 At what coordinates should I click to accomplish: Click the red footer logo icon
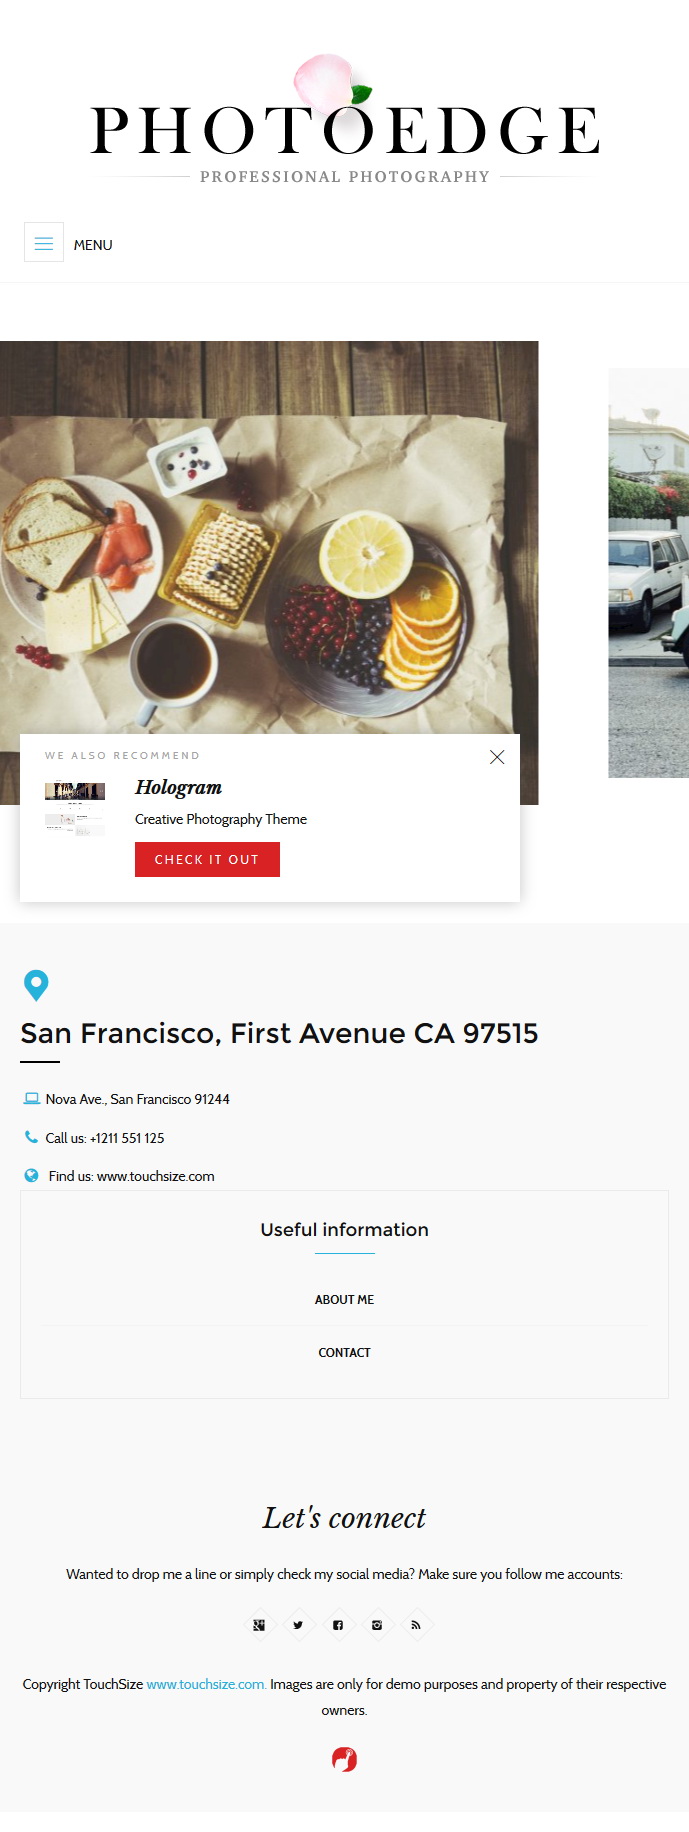tap(344, 1759)
